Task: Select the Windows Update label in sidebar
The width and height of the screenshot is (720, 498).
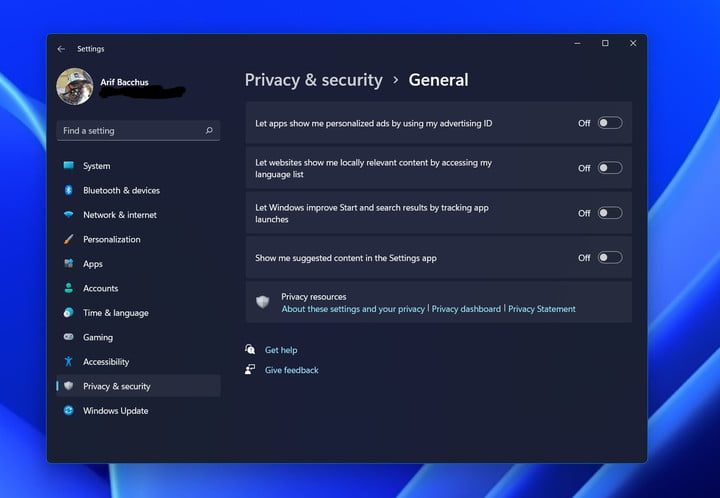Action: [116, 411]
